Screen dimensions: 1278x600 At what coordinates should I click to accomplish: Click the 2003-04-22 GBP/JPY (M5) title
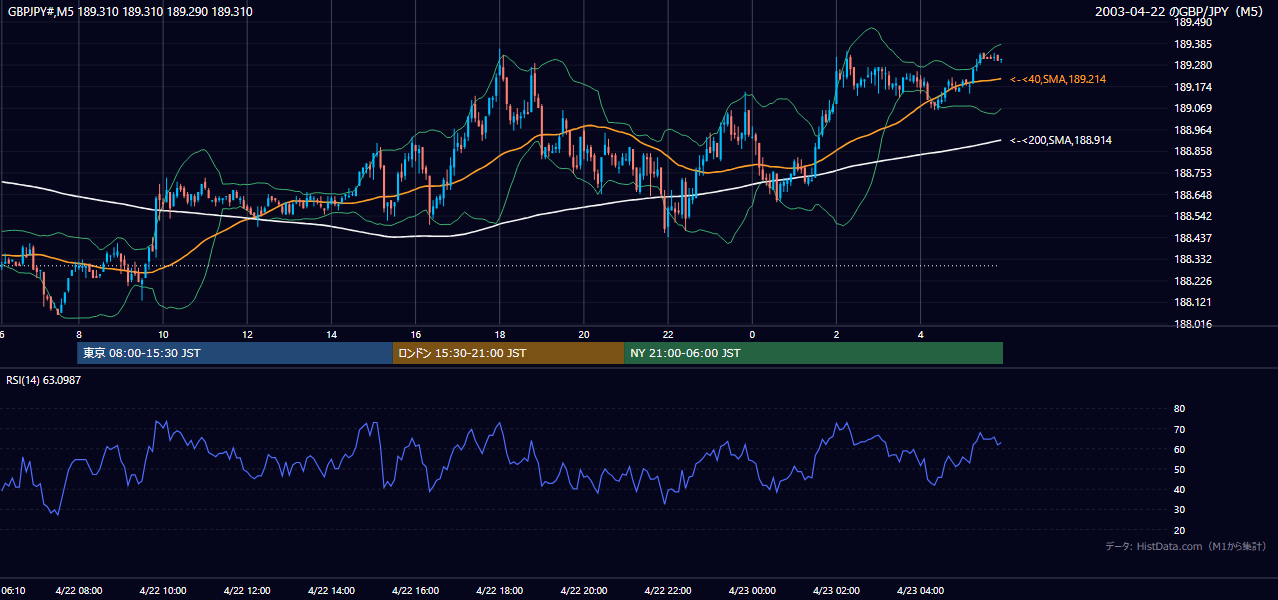tap(1181, 12)
